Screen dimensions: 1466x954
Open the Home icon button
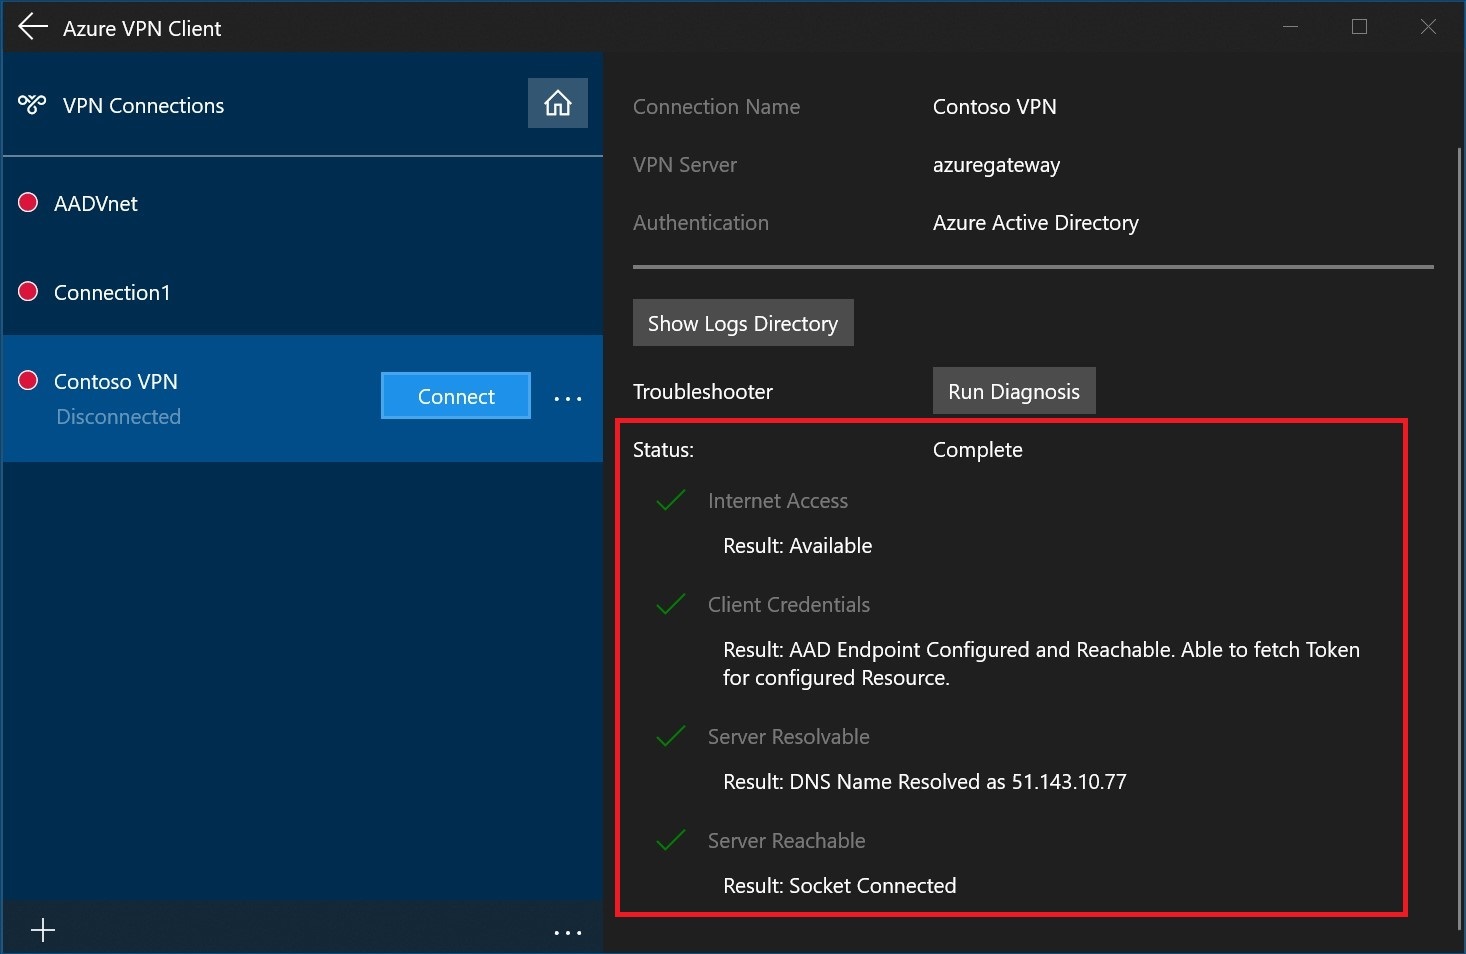point(557,103)
